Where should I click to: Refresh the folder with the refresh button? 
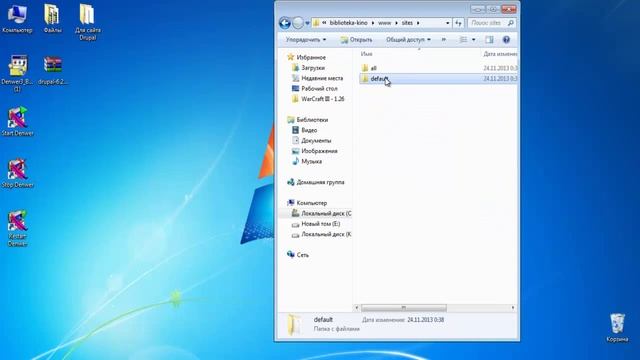[458, 23]
